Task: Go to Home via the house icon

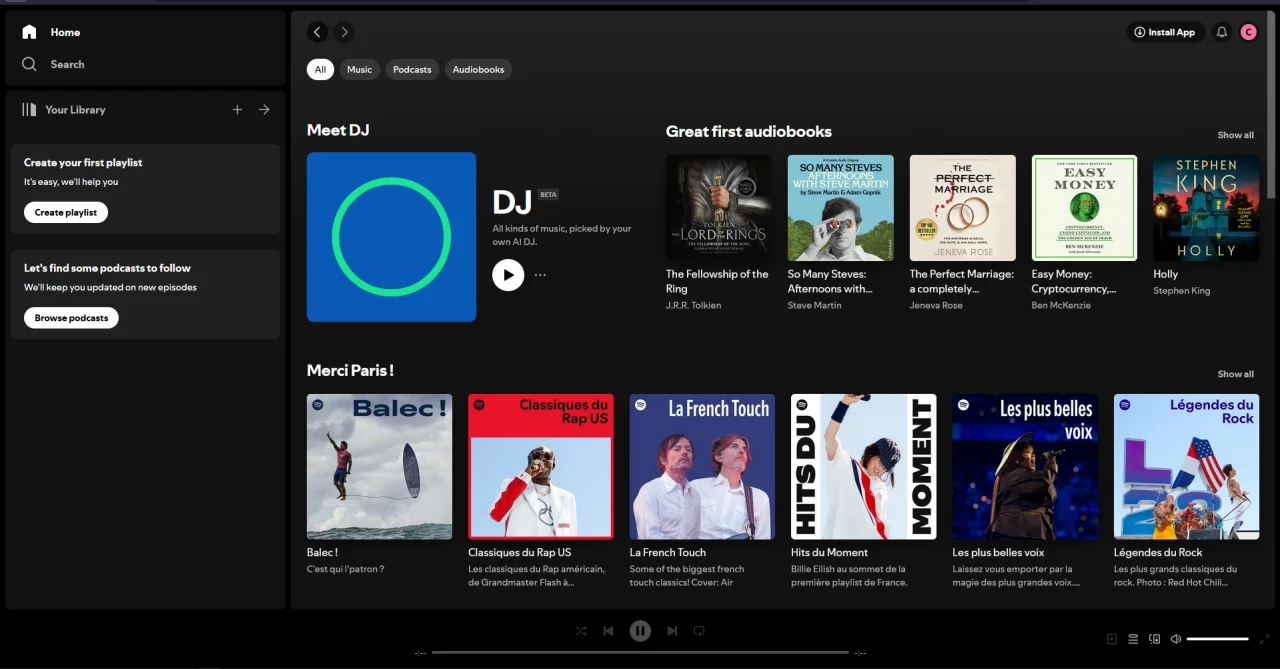Action: [x=29, y=32]
